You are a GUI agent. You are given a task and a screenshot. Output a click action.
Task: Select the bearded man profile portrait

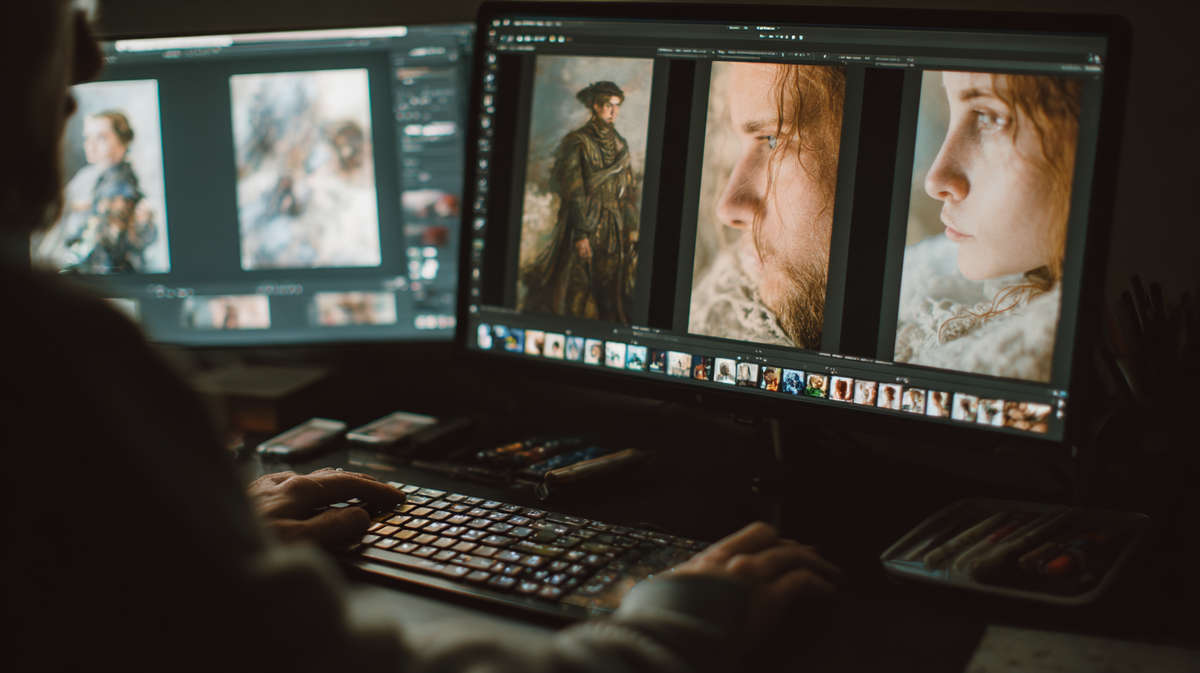(765, 205)
